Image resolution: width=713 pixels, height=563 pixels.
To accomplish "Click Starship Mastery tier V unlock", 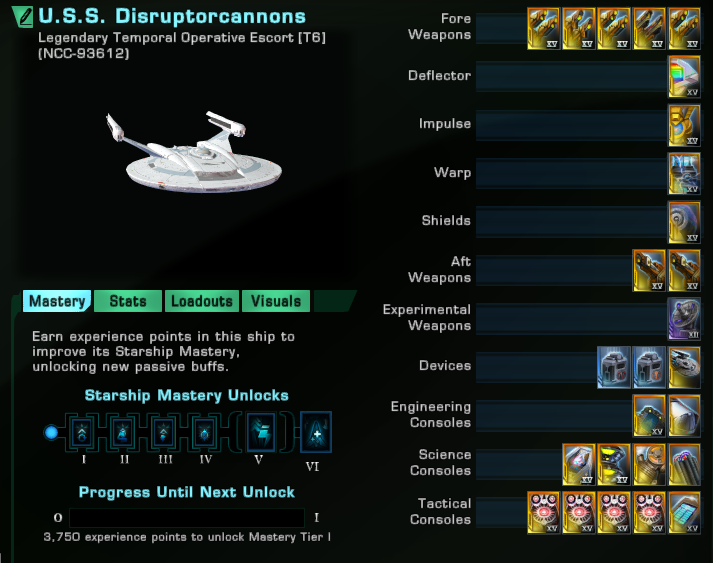I will pyautogui.click(x=260, y=432).
